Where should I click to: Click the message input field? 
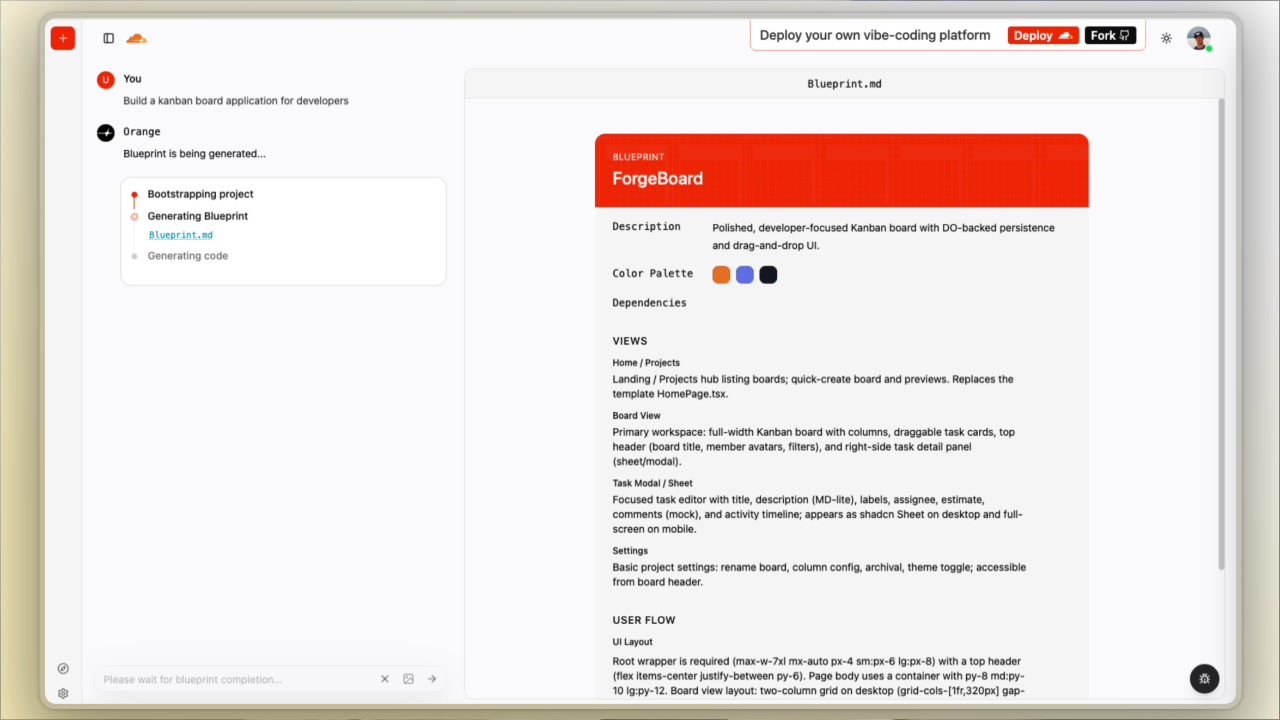(x=230, y=678)
